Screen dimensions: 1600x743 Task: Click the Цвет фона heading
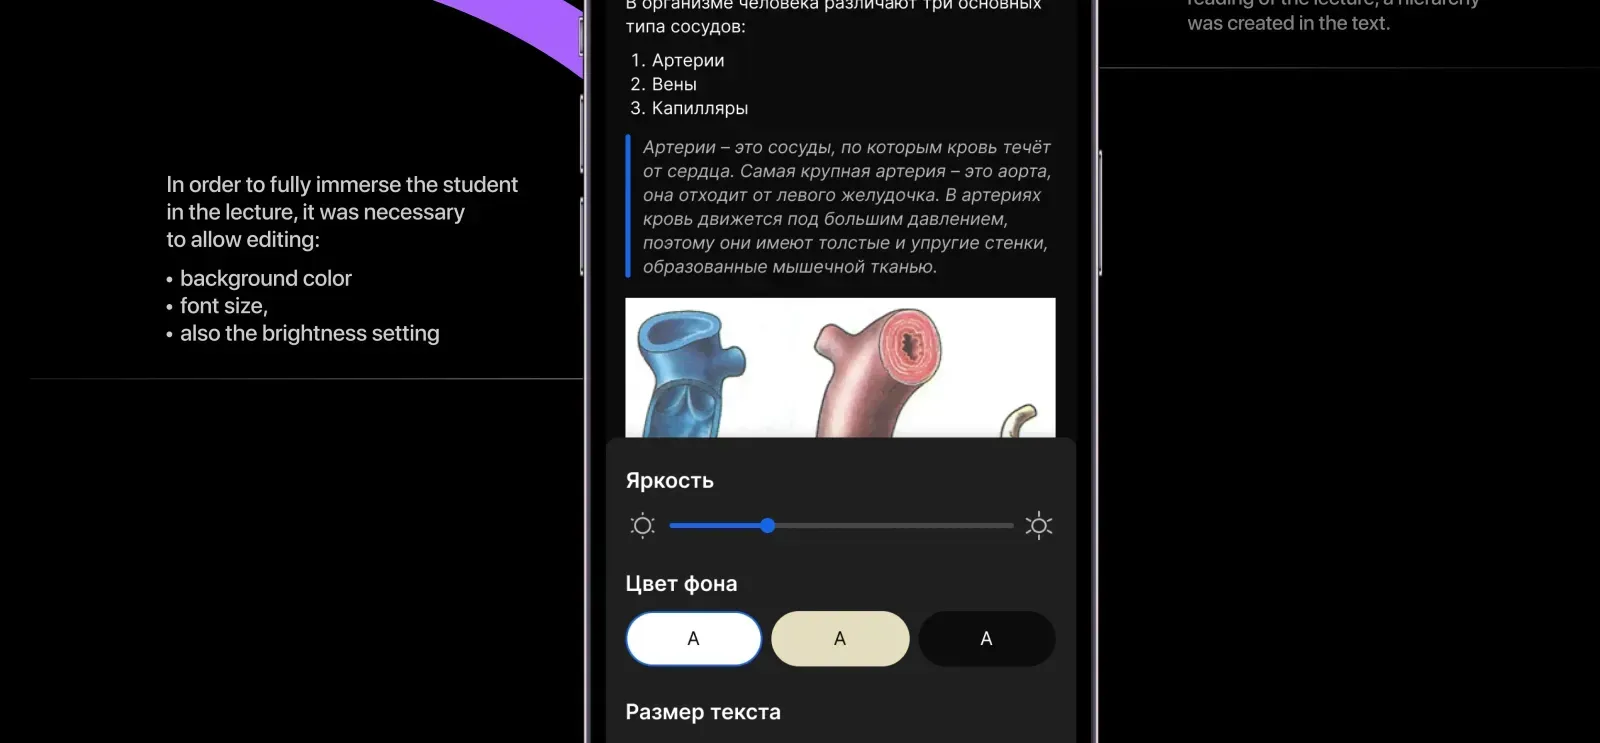(681, 584)
